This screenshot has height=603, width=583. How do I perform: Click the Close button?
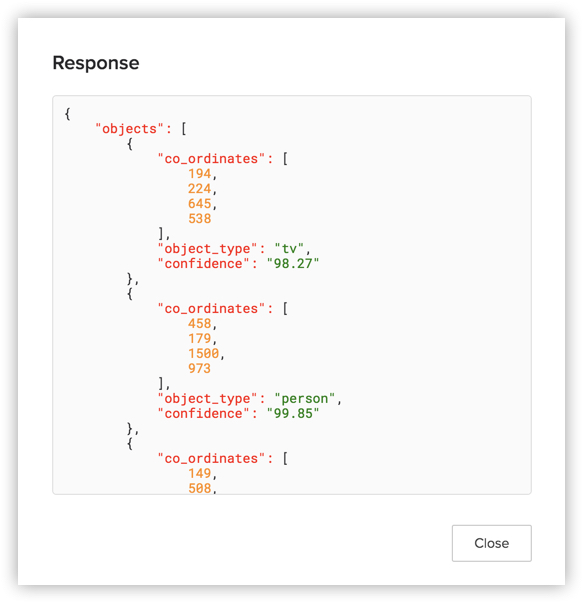491,543
